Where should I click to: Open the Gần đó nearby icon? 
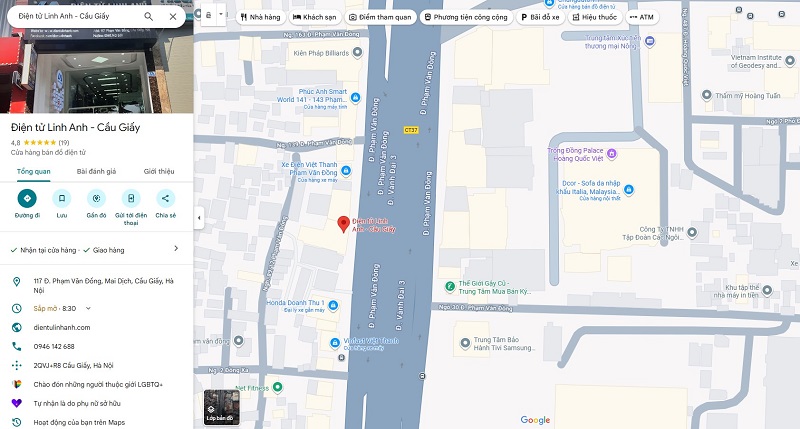(x=96, y=198)
